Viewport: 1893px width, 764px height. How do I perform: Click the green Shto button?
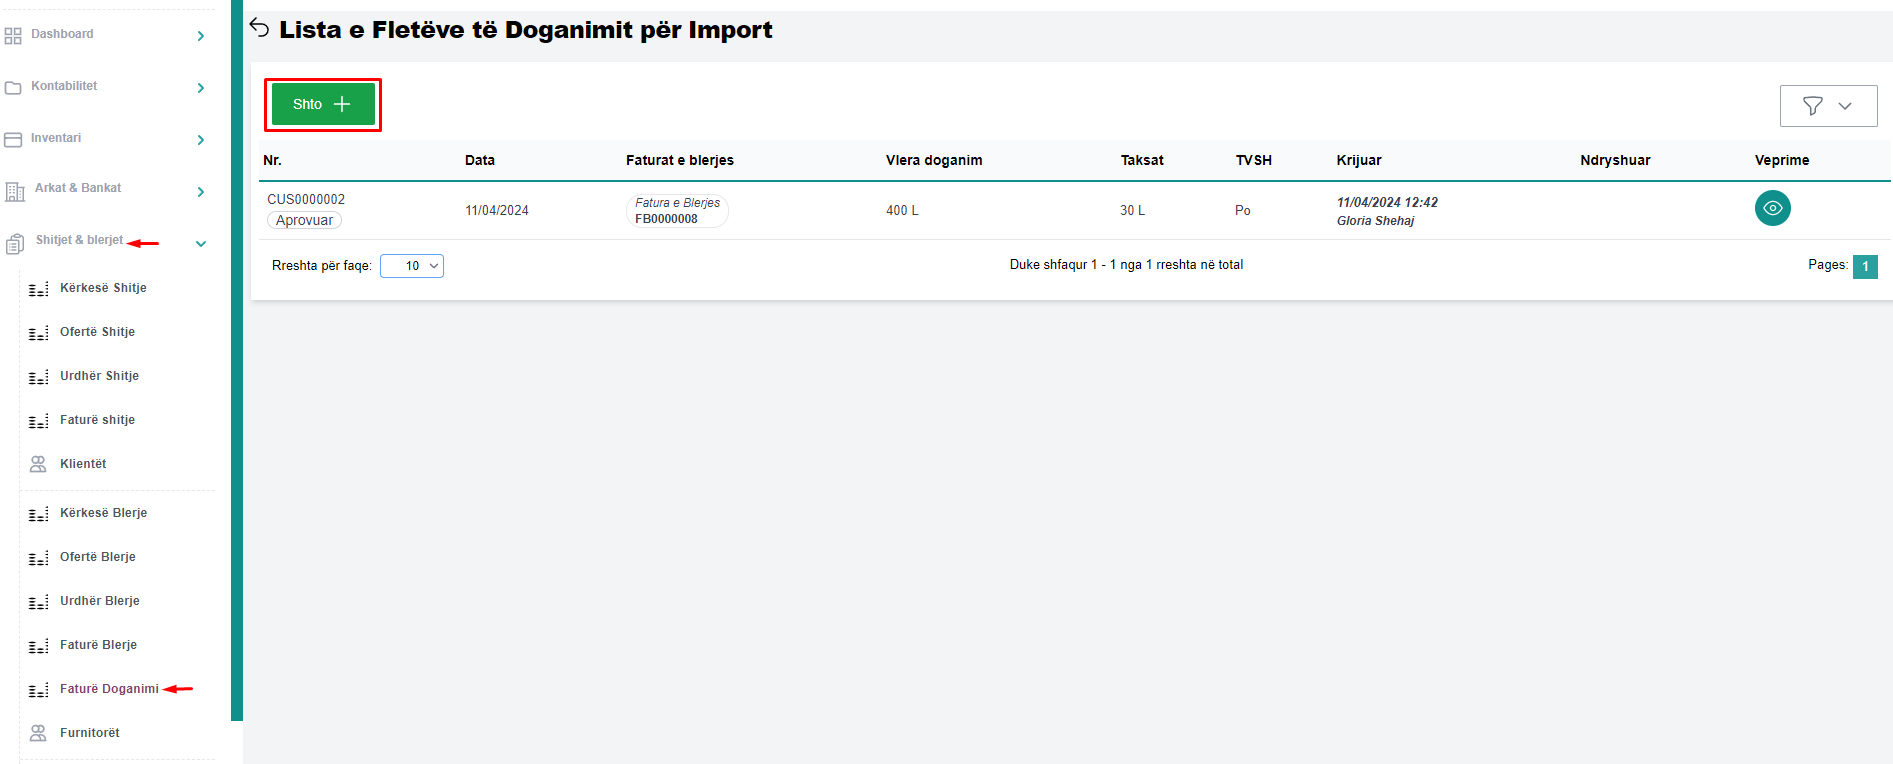point(322,104)
